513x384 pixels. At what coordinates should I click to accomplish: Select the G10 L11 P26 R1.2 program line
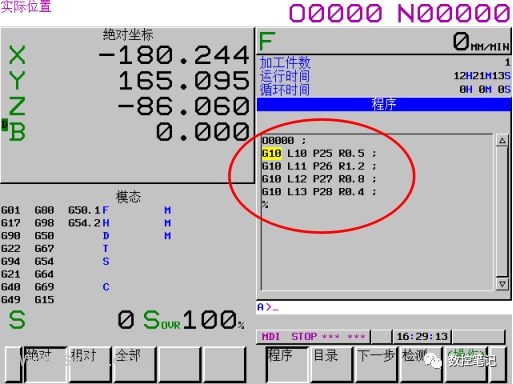(319, 166)
